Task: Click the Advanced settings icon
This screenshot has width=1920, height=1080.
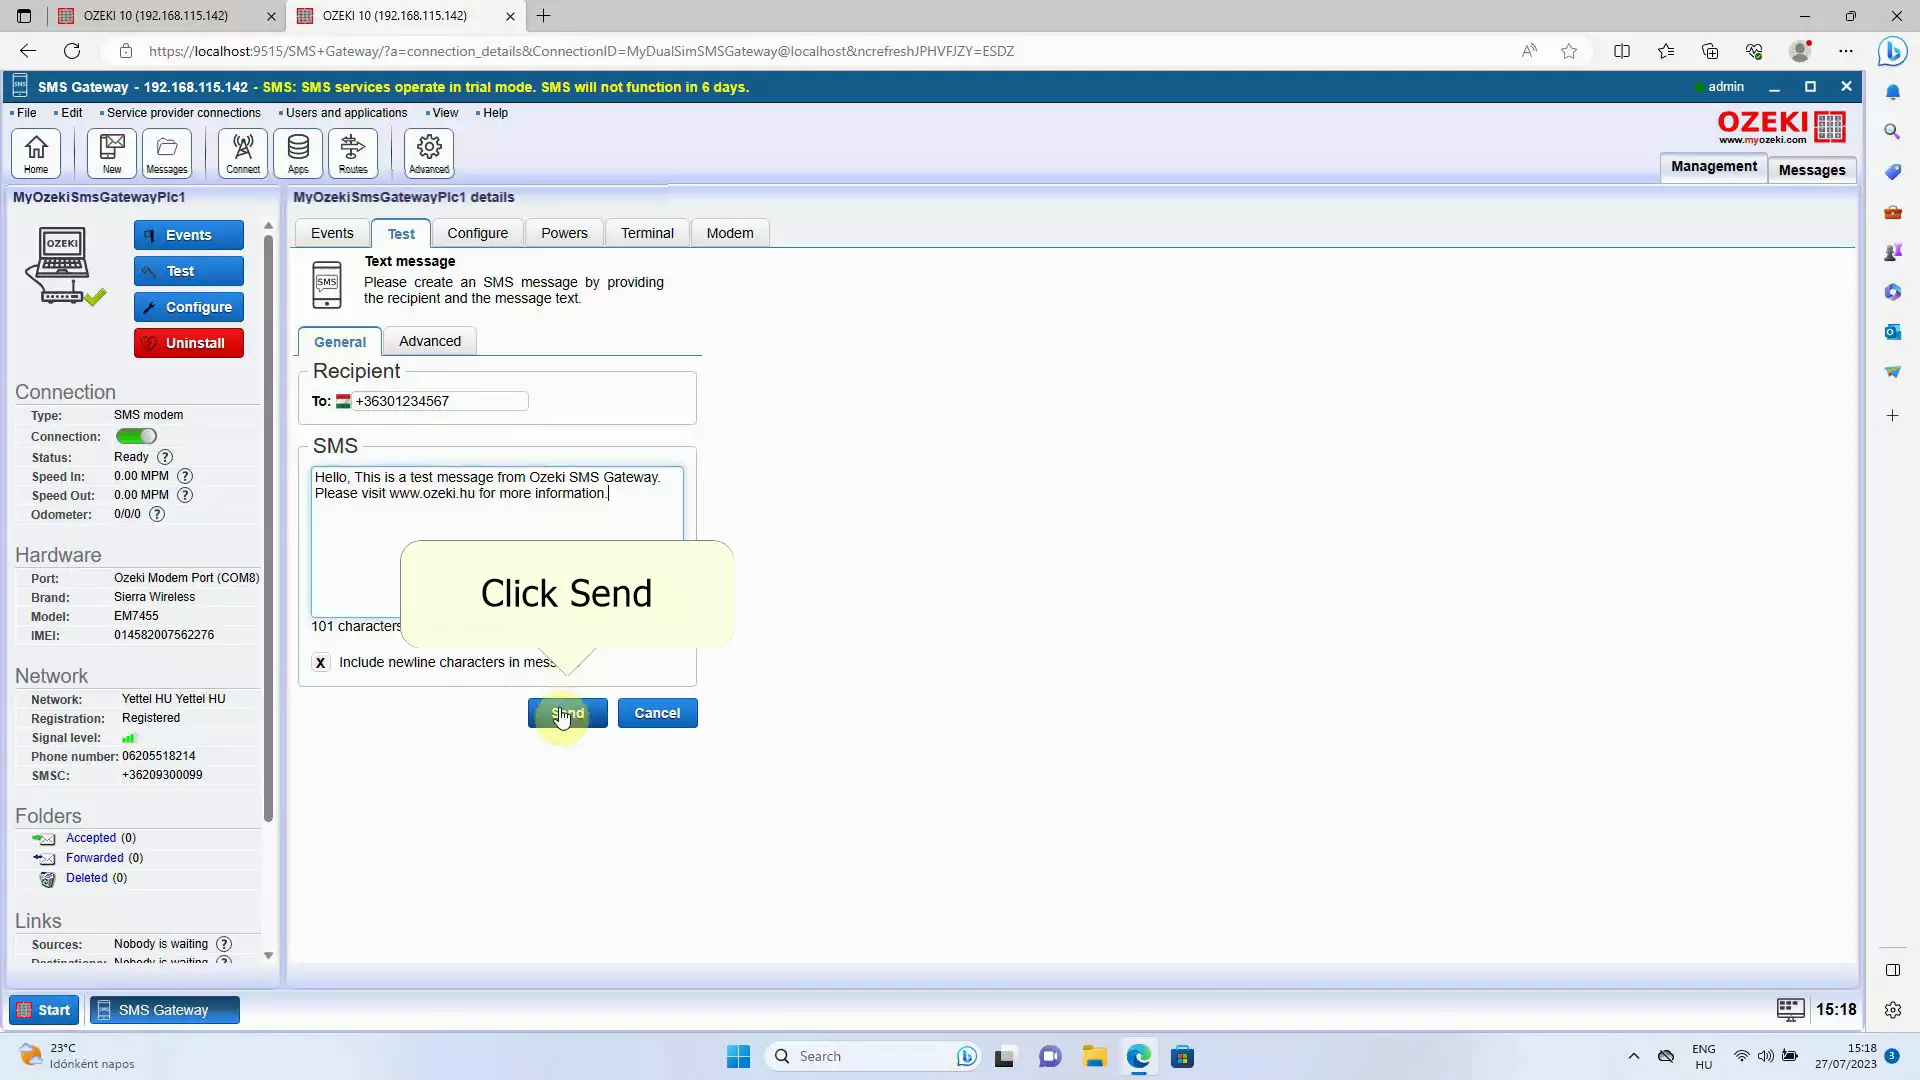Action: point(429,152)
